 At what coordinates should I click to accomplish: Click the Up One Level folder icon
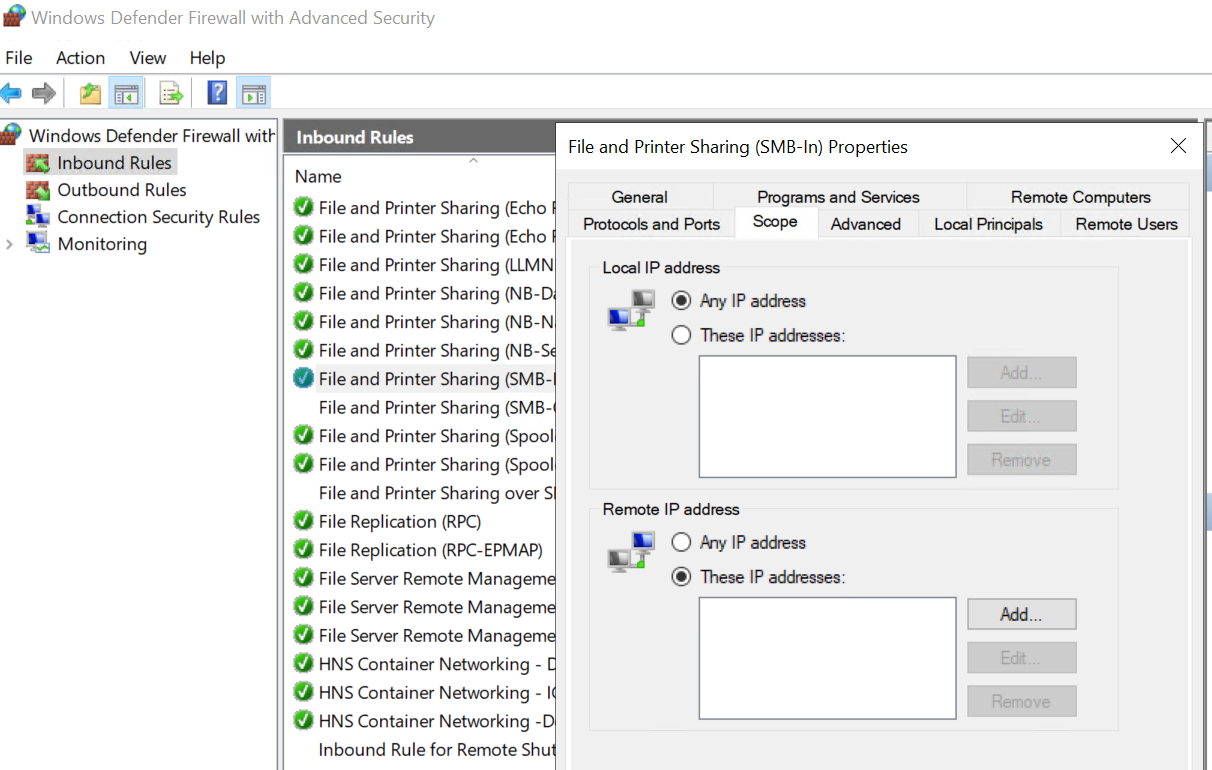tap(90, 94)
